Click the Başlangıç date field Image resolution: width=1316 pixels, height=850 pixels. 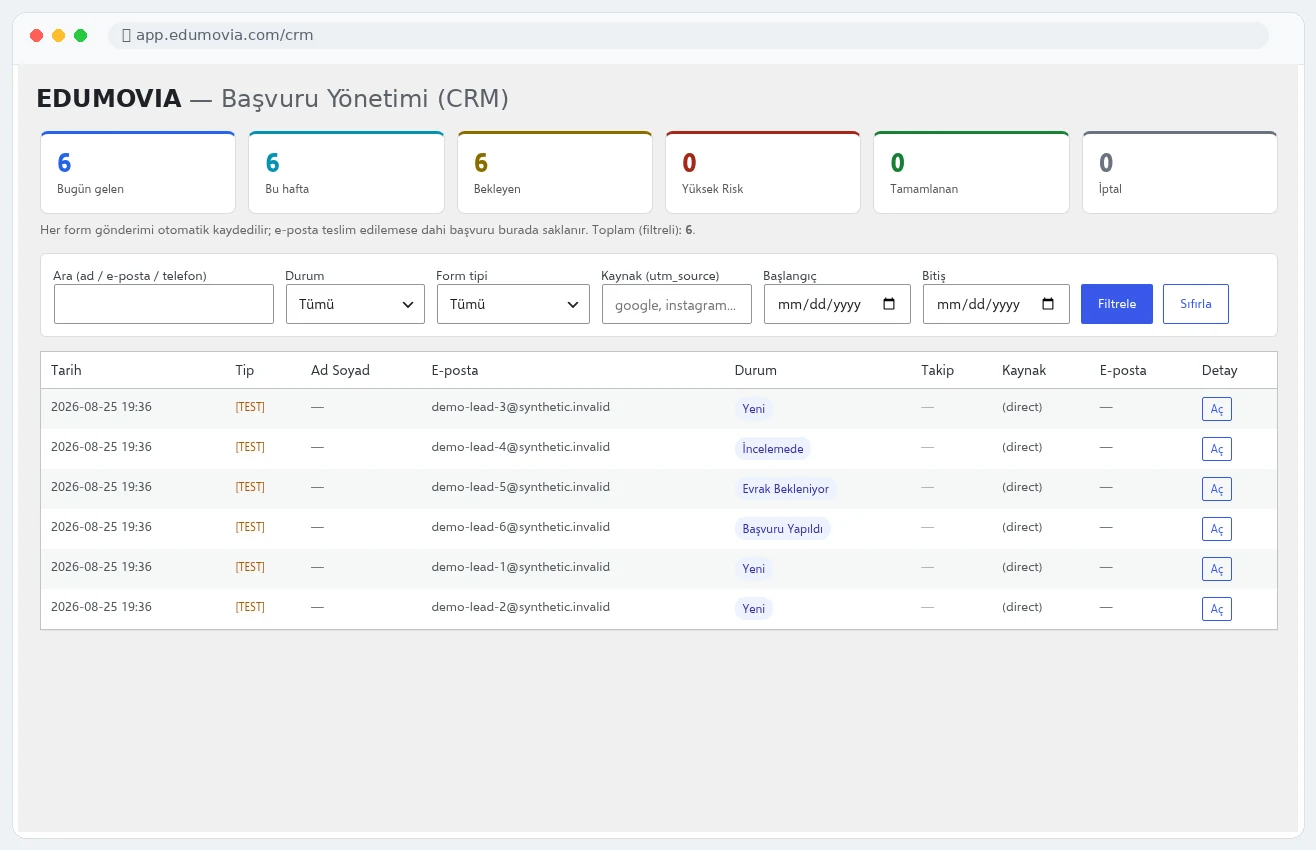[x=837, y=304]
